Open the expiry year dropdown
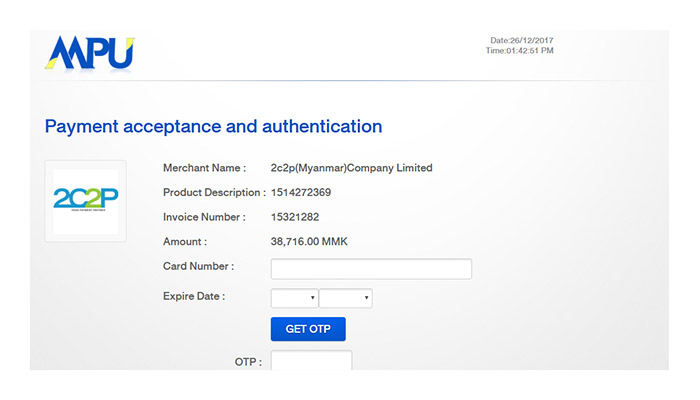This screenshot has width=700, height=400. pos(346,298)
